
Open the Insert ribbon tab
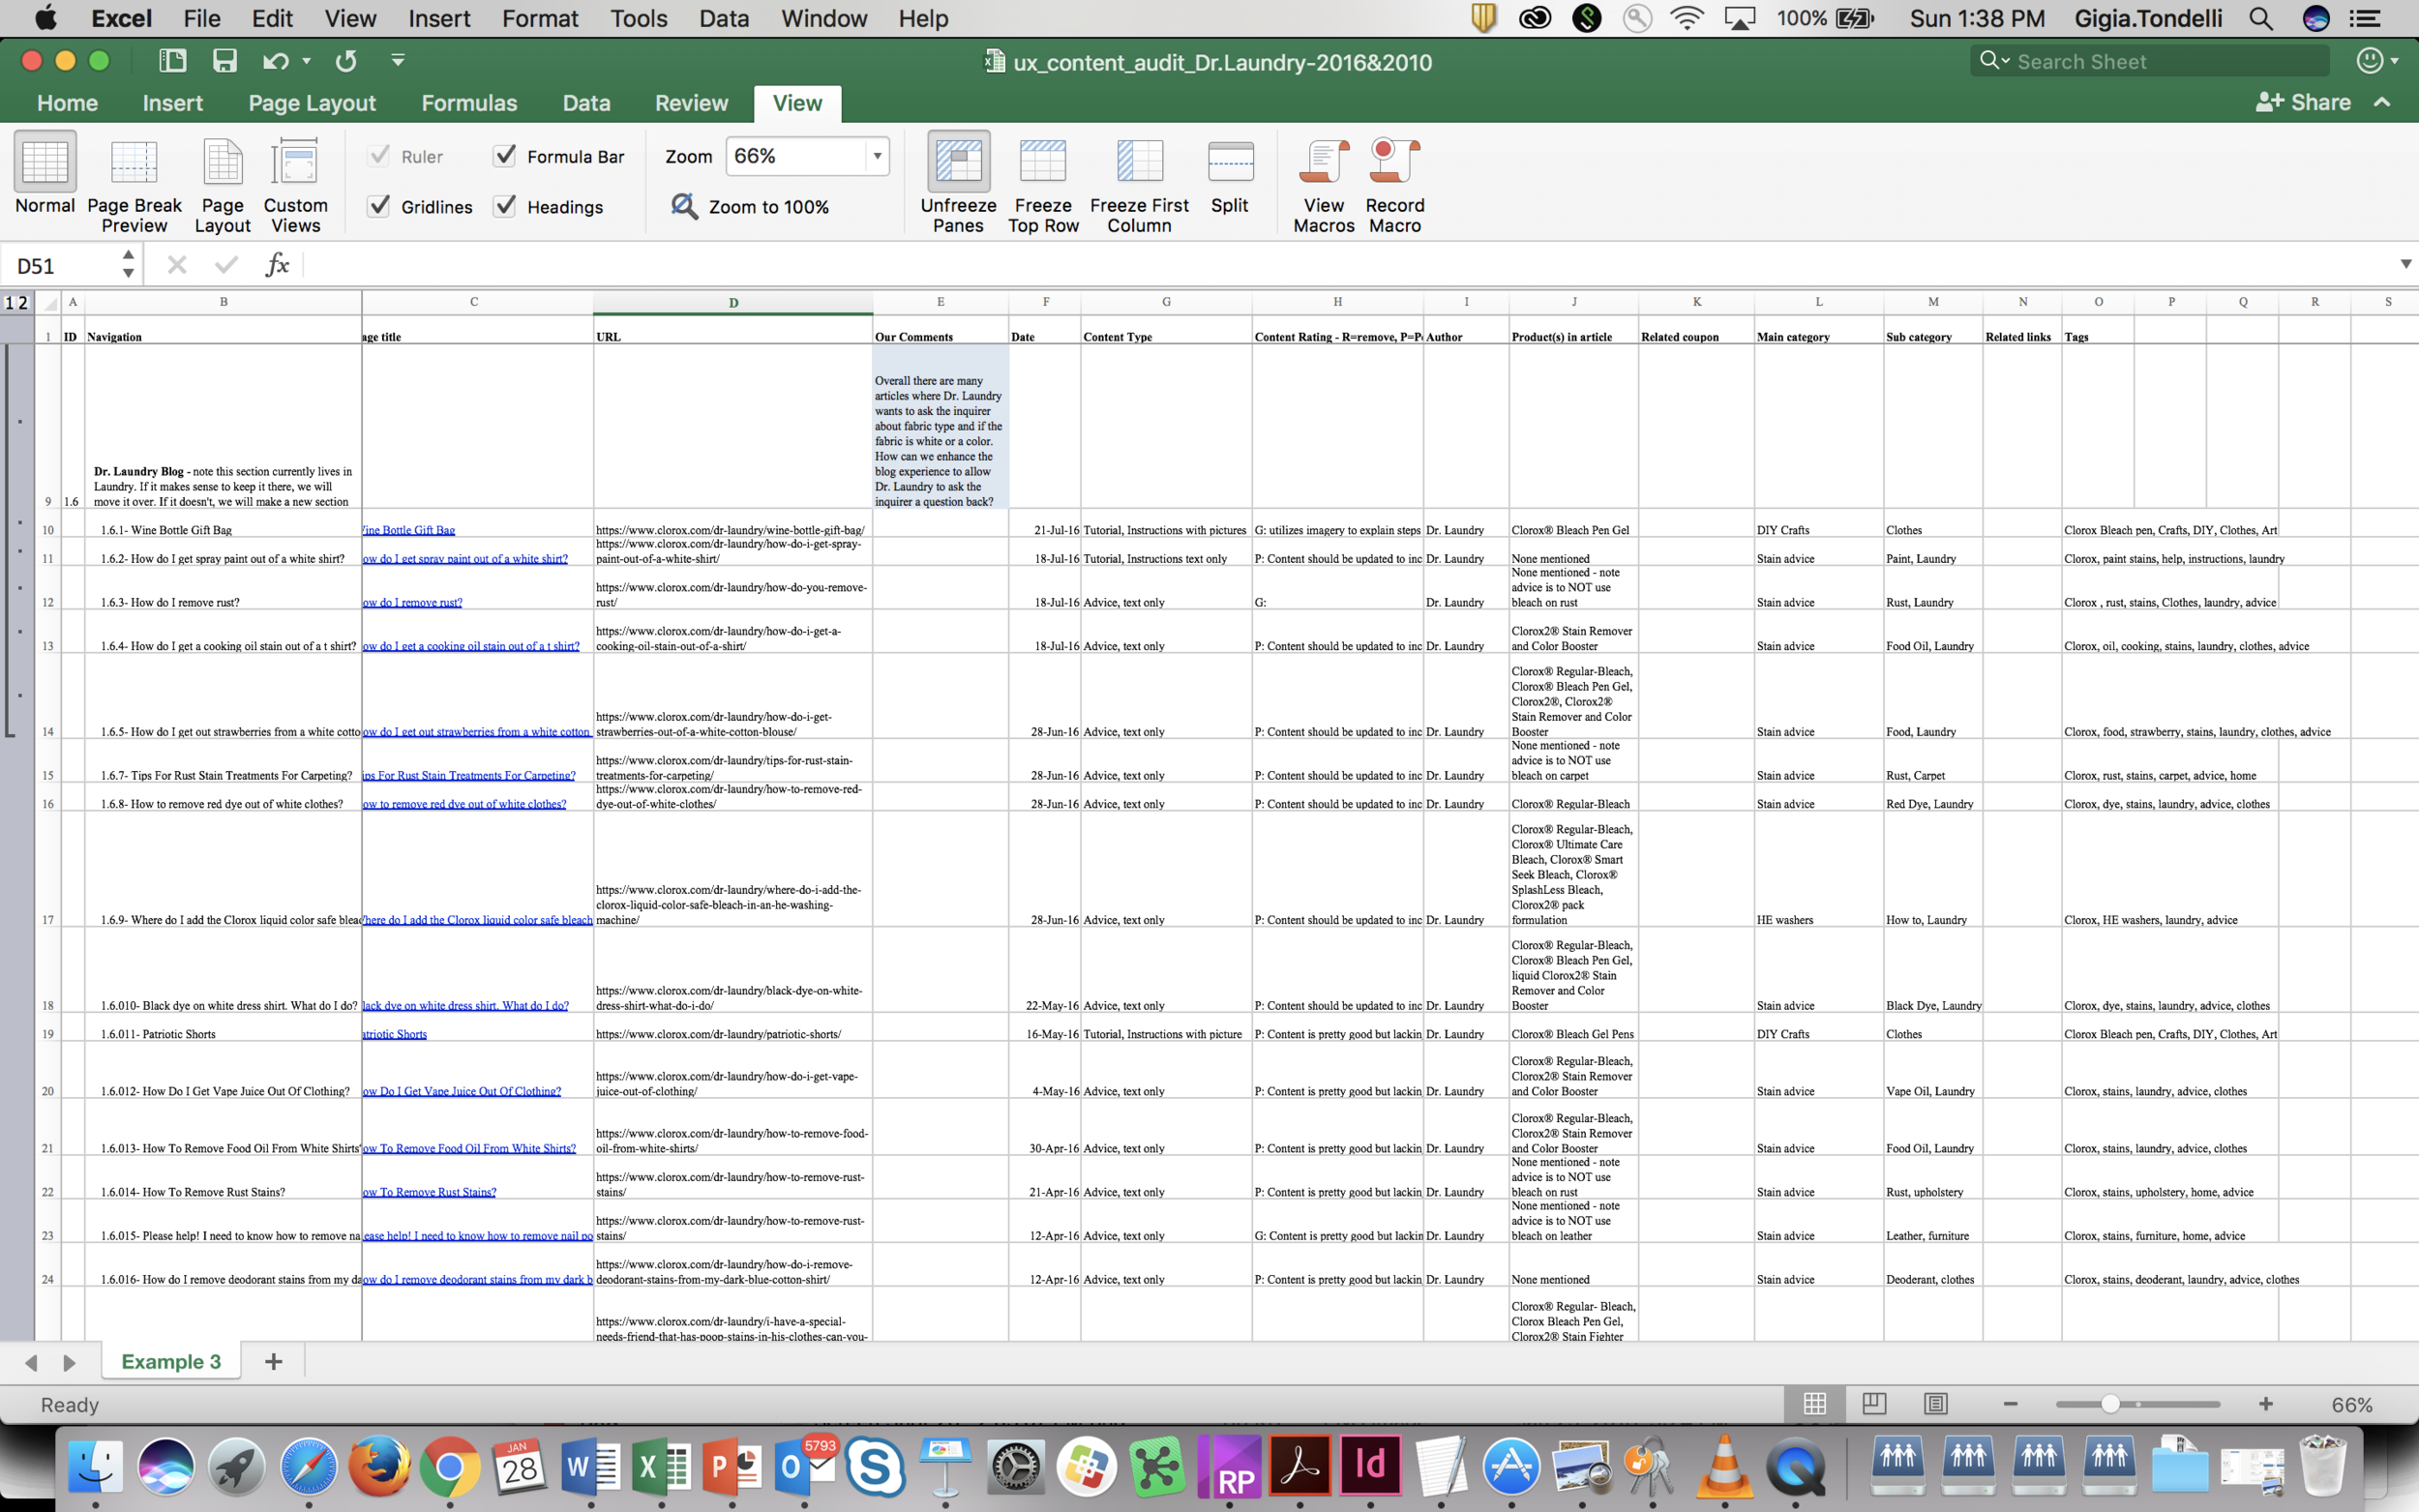[x=172, y=103]
